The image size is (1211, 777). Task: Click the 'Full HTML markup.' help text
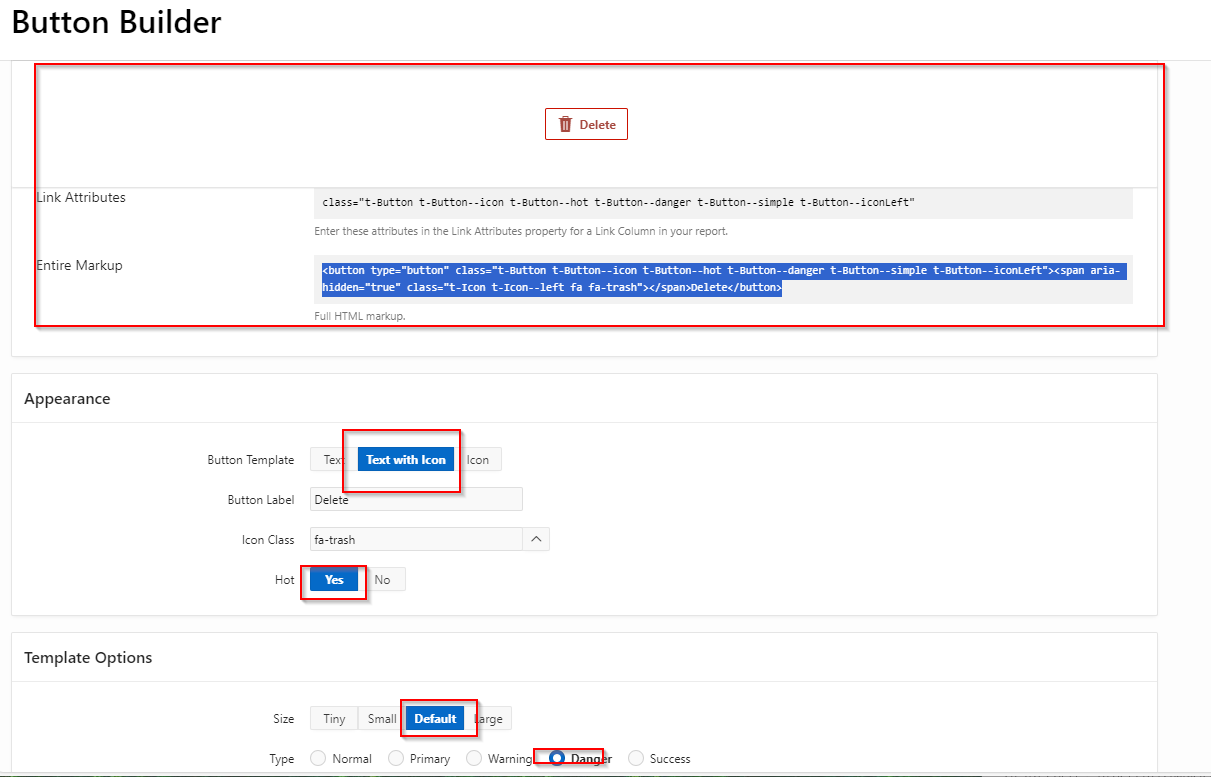coord(360,316)
